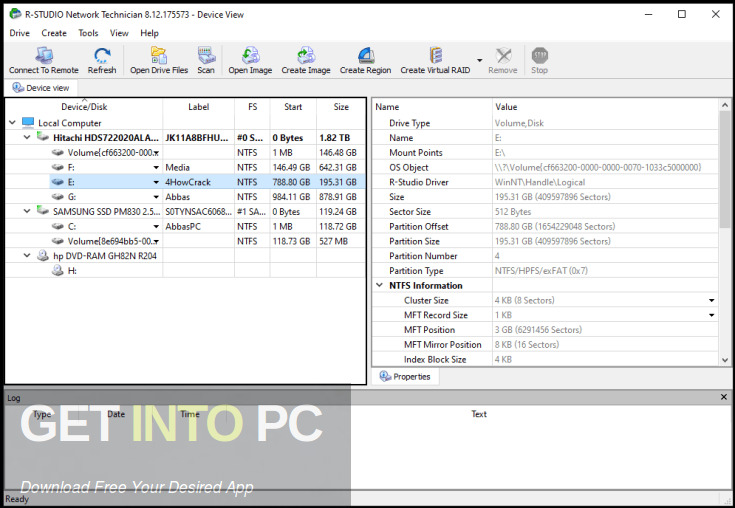735x508 pixels.
Task: Close the Log panel
Action: point(724,397)
